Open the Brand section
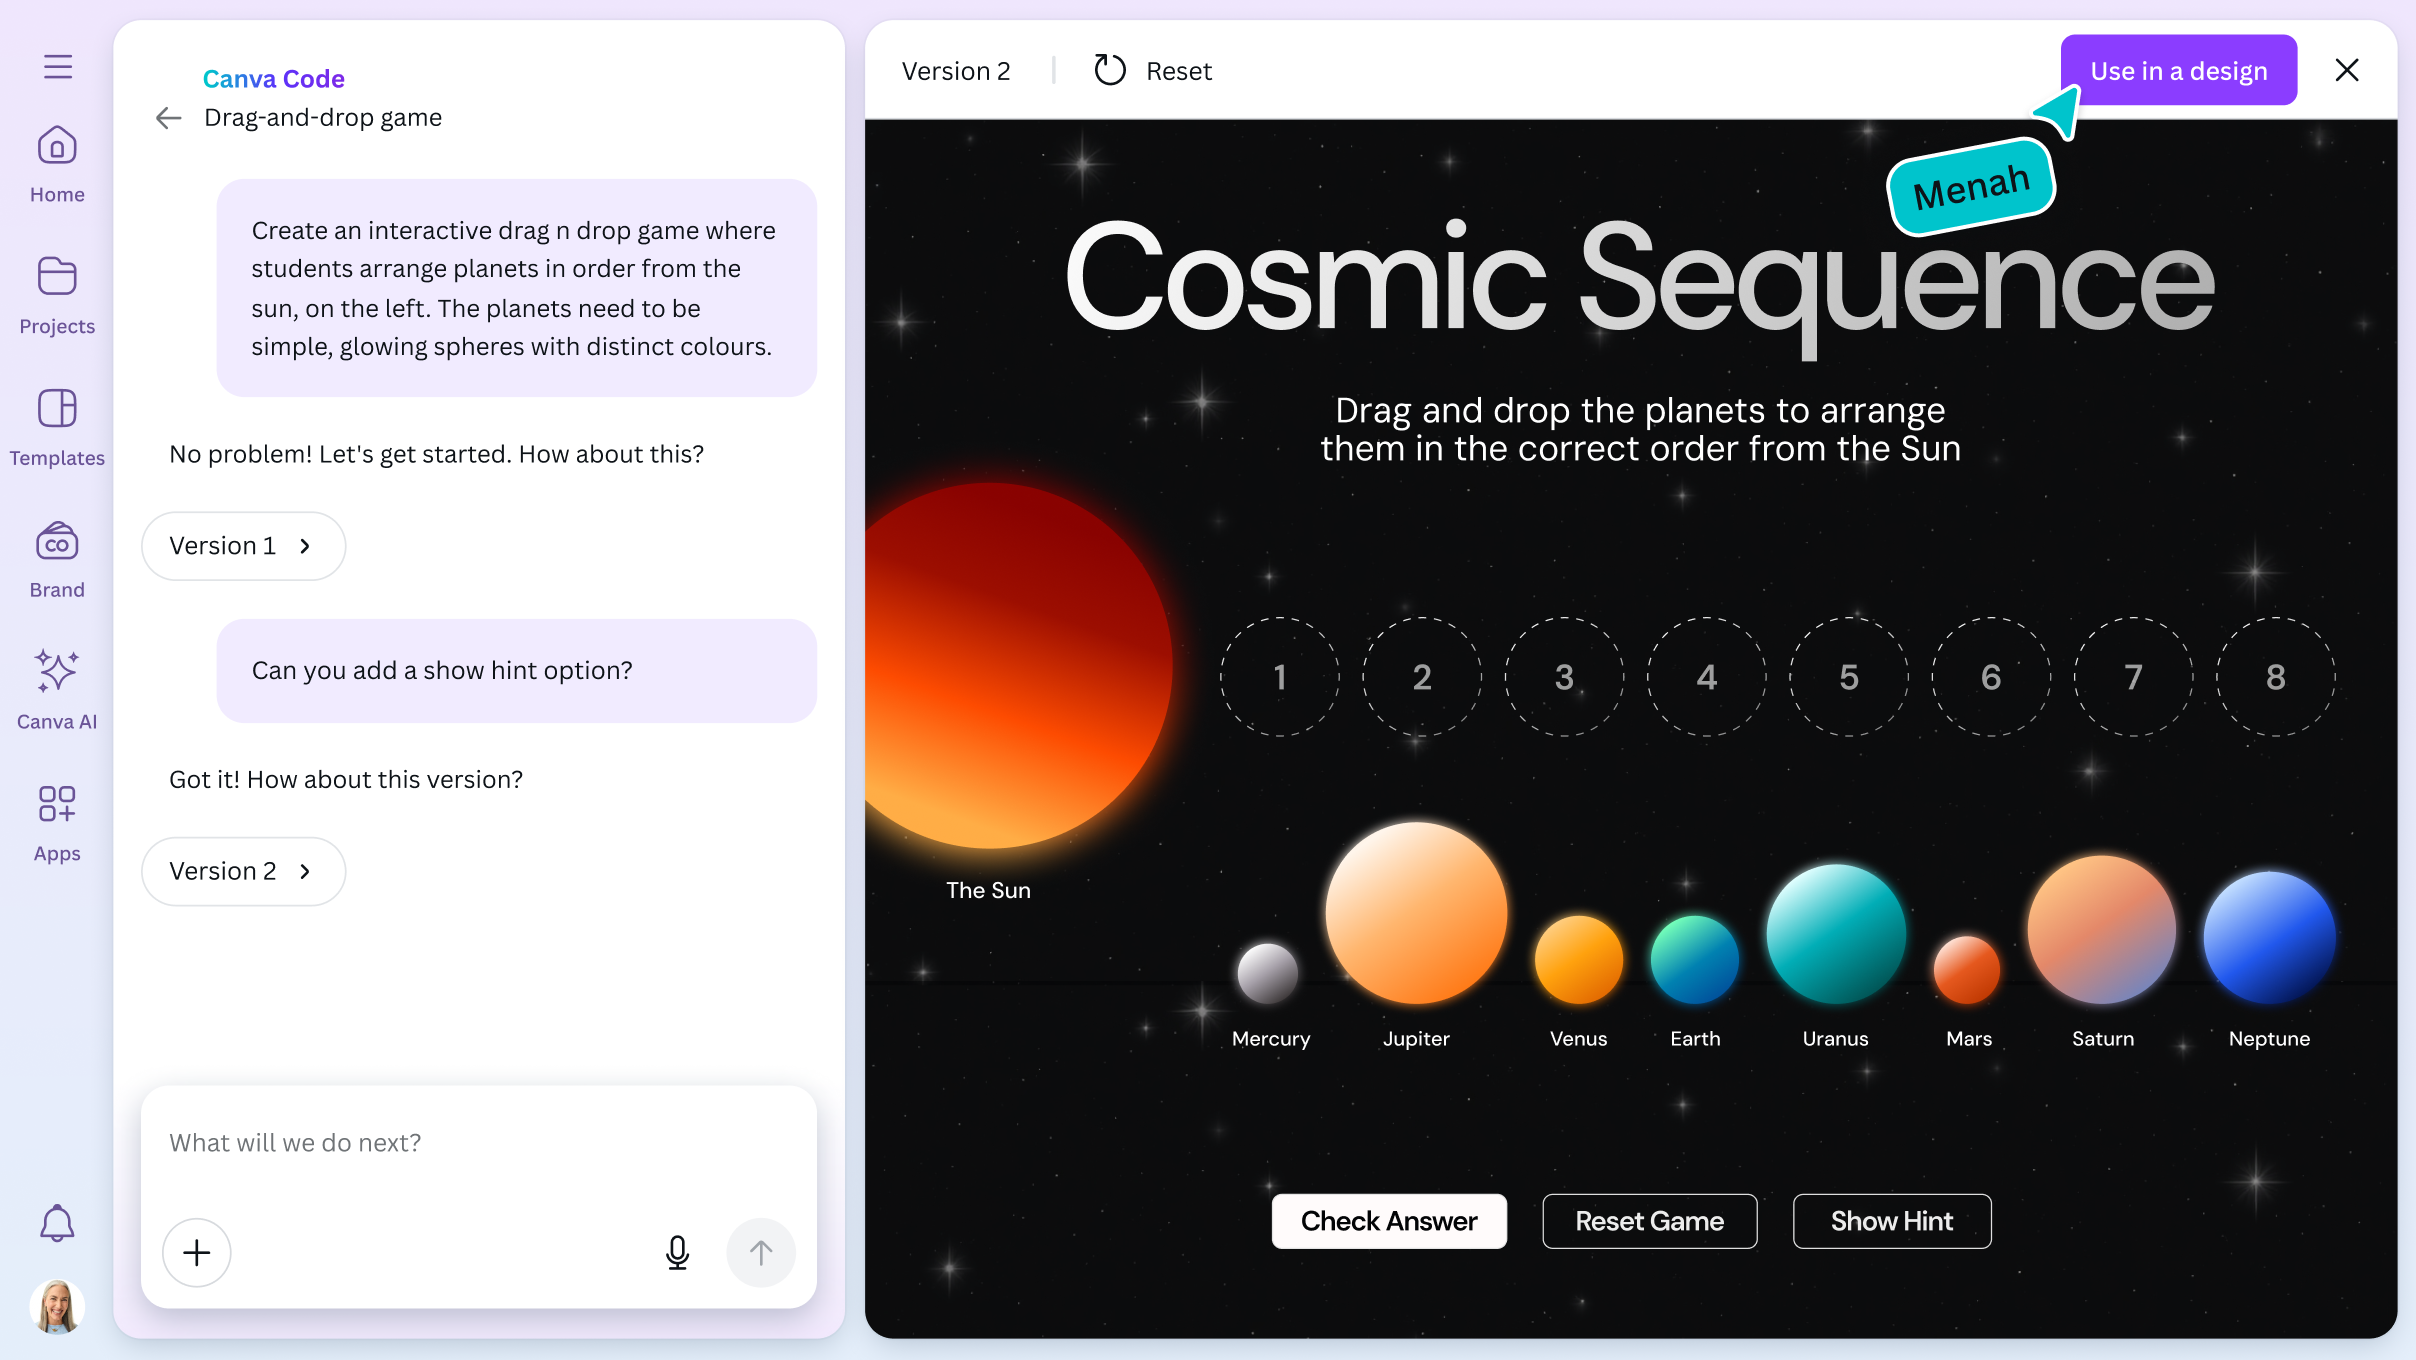The width and height of the screenshot is (2416, 1360). [56, 555]
